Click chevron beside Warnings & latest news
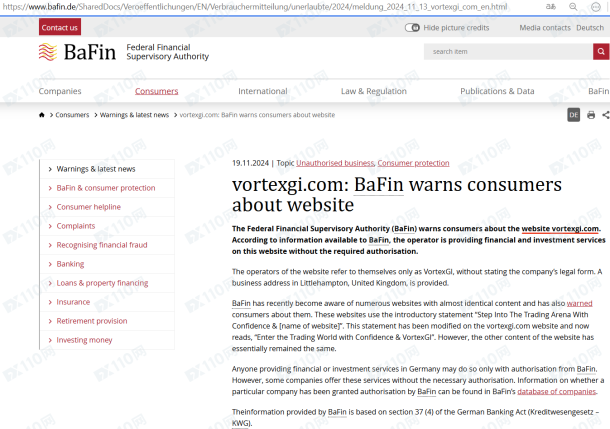The width and height of the screenshot is (610, 429). pos(50,169)
